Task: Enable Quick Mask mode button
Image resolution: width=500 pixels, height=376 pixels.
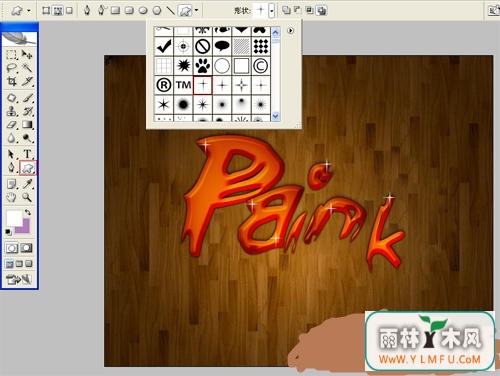Action: (27, 248)
